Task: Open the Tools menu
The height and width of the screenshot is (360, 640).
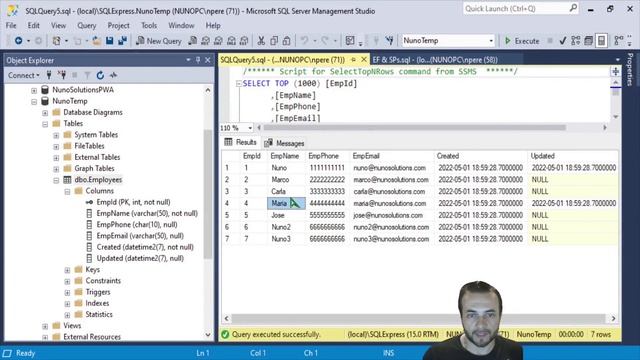Action: (149, 25)
